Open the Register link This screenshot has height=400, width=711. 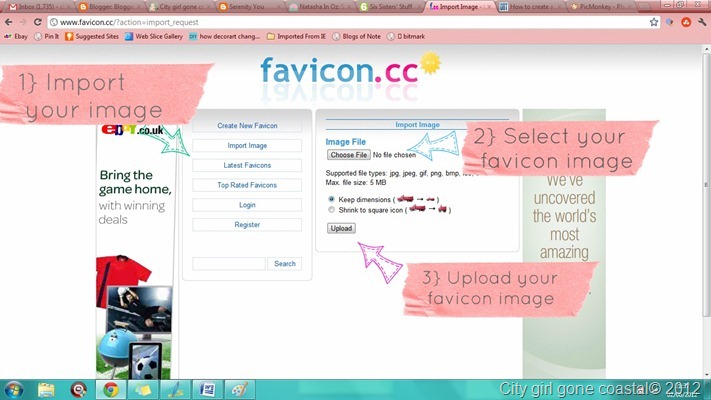coord(247,224)
